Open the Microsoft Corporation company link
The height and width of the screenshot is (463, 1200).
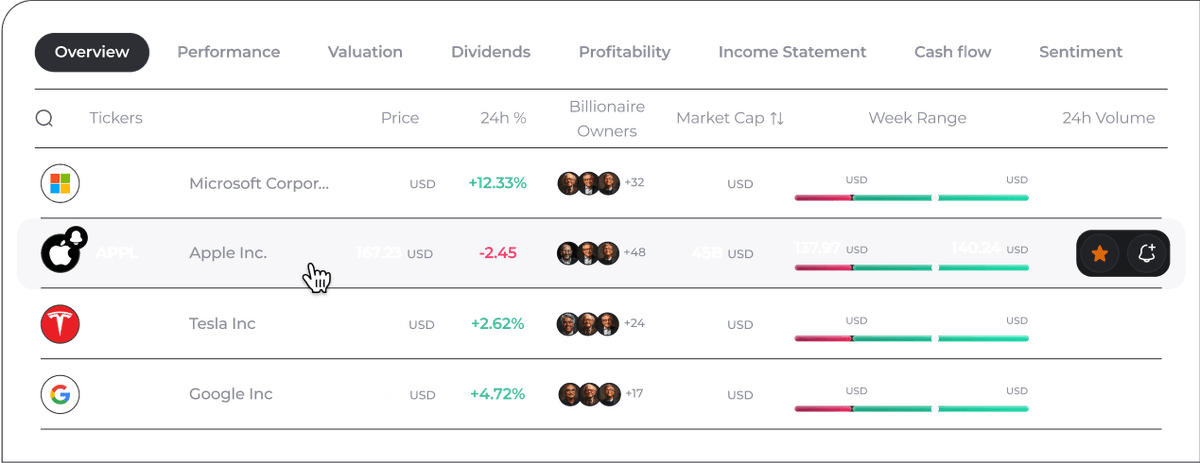(x=258, y=183)
